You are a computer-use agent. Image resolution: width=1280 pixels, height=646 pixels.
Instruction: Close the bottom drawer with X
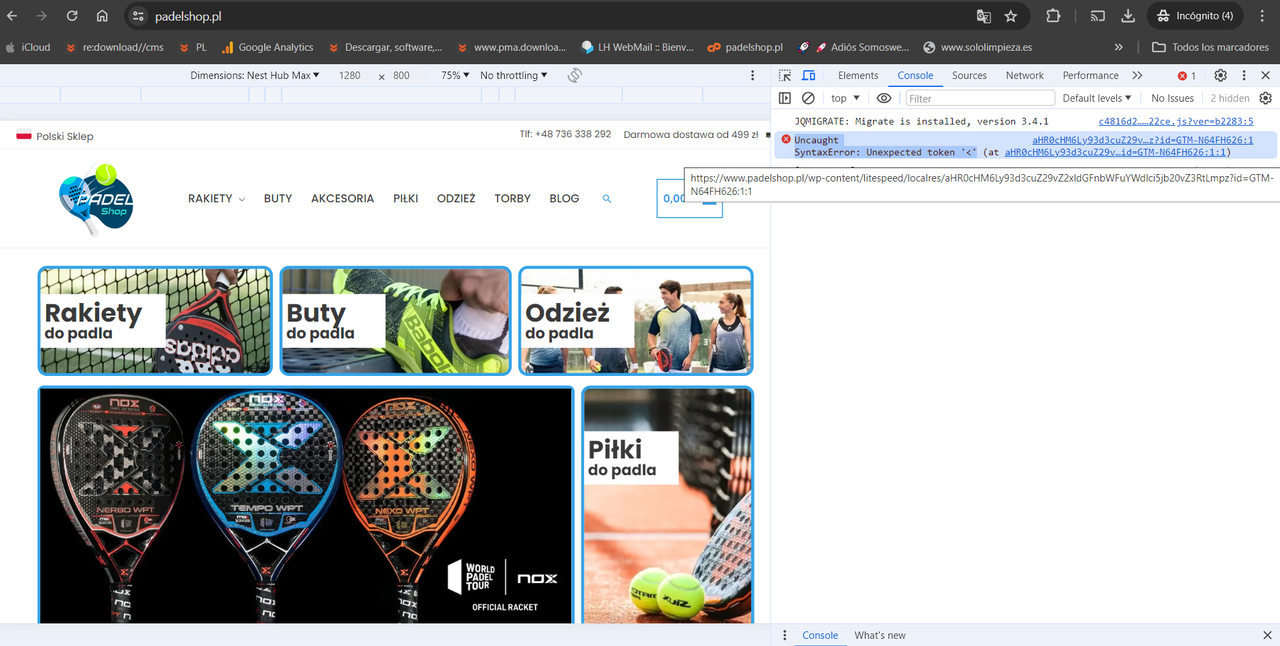1267,635
